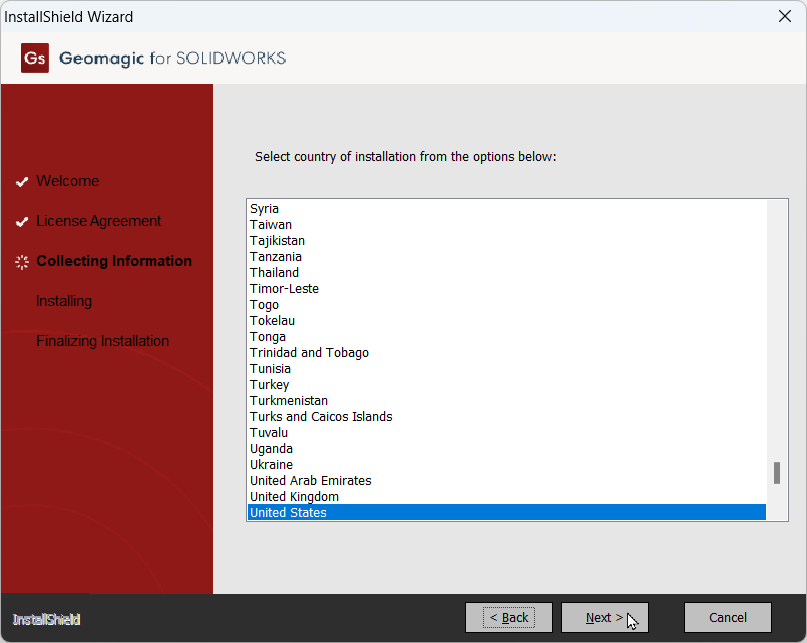Choose Tanzania from the list
807x643 pixels.
click(506, 256)
